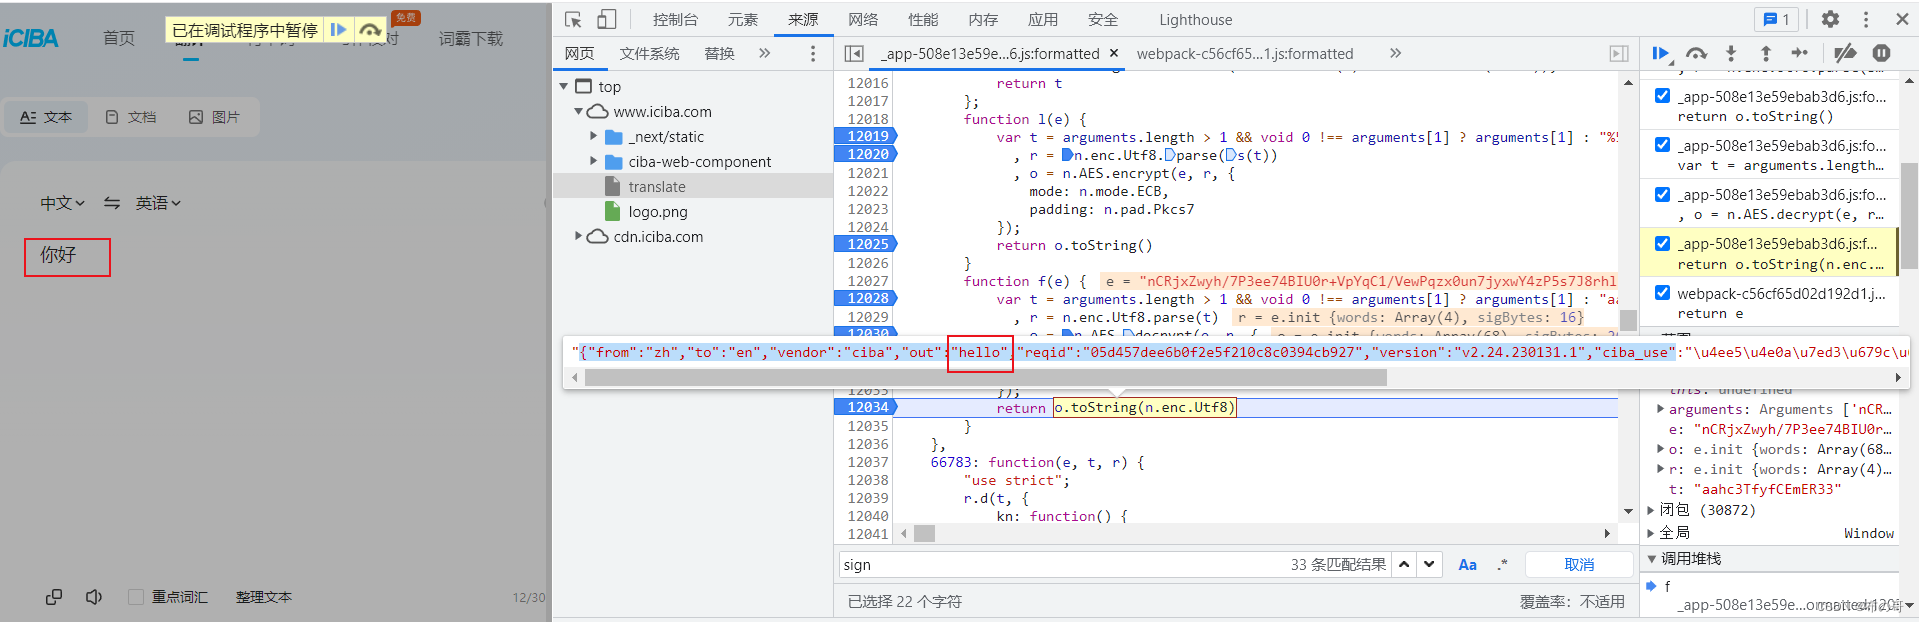The height and width of the screenshot is (622, 1919).
Task: Expand ciba-web-component folder
Action: tap(593, 162)
